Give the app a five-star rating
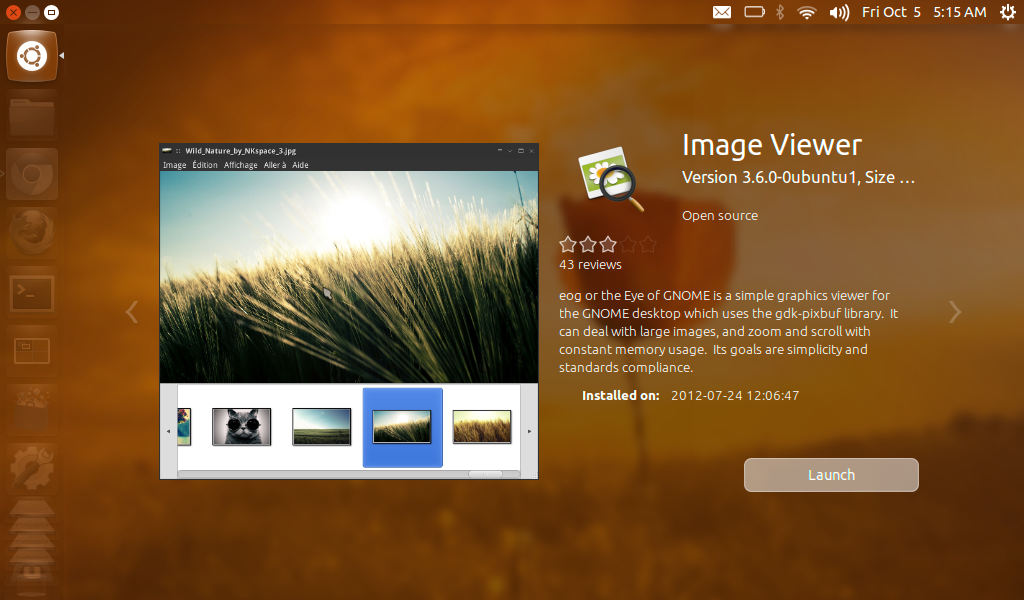The width and height of the screenshot is (1024, 600). (647, 243)
